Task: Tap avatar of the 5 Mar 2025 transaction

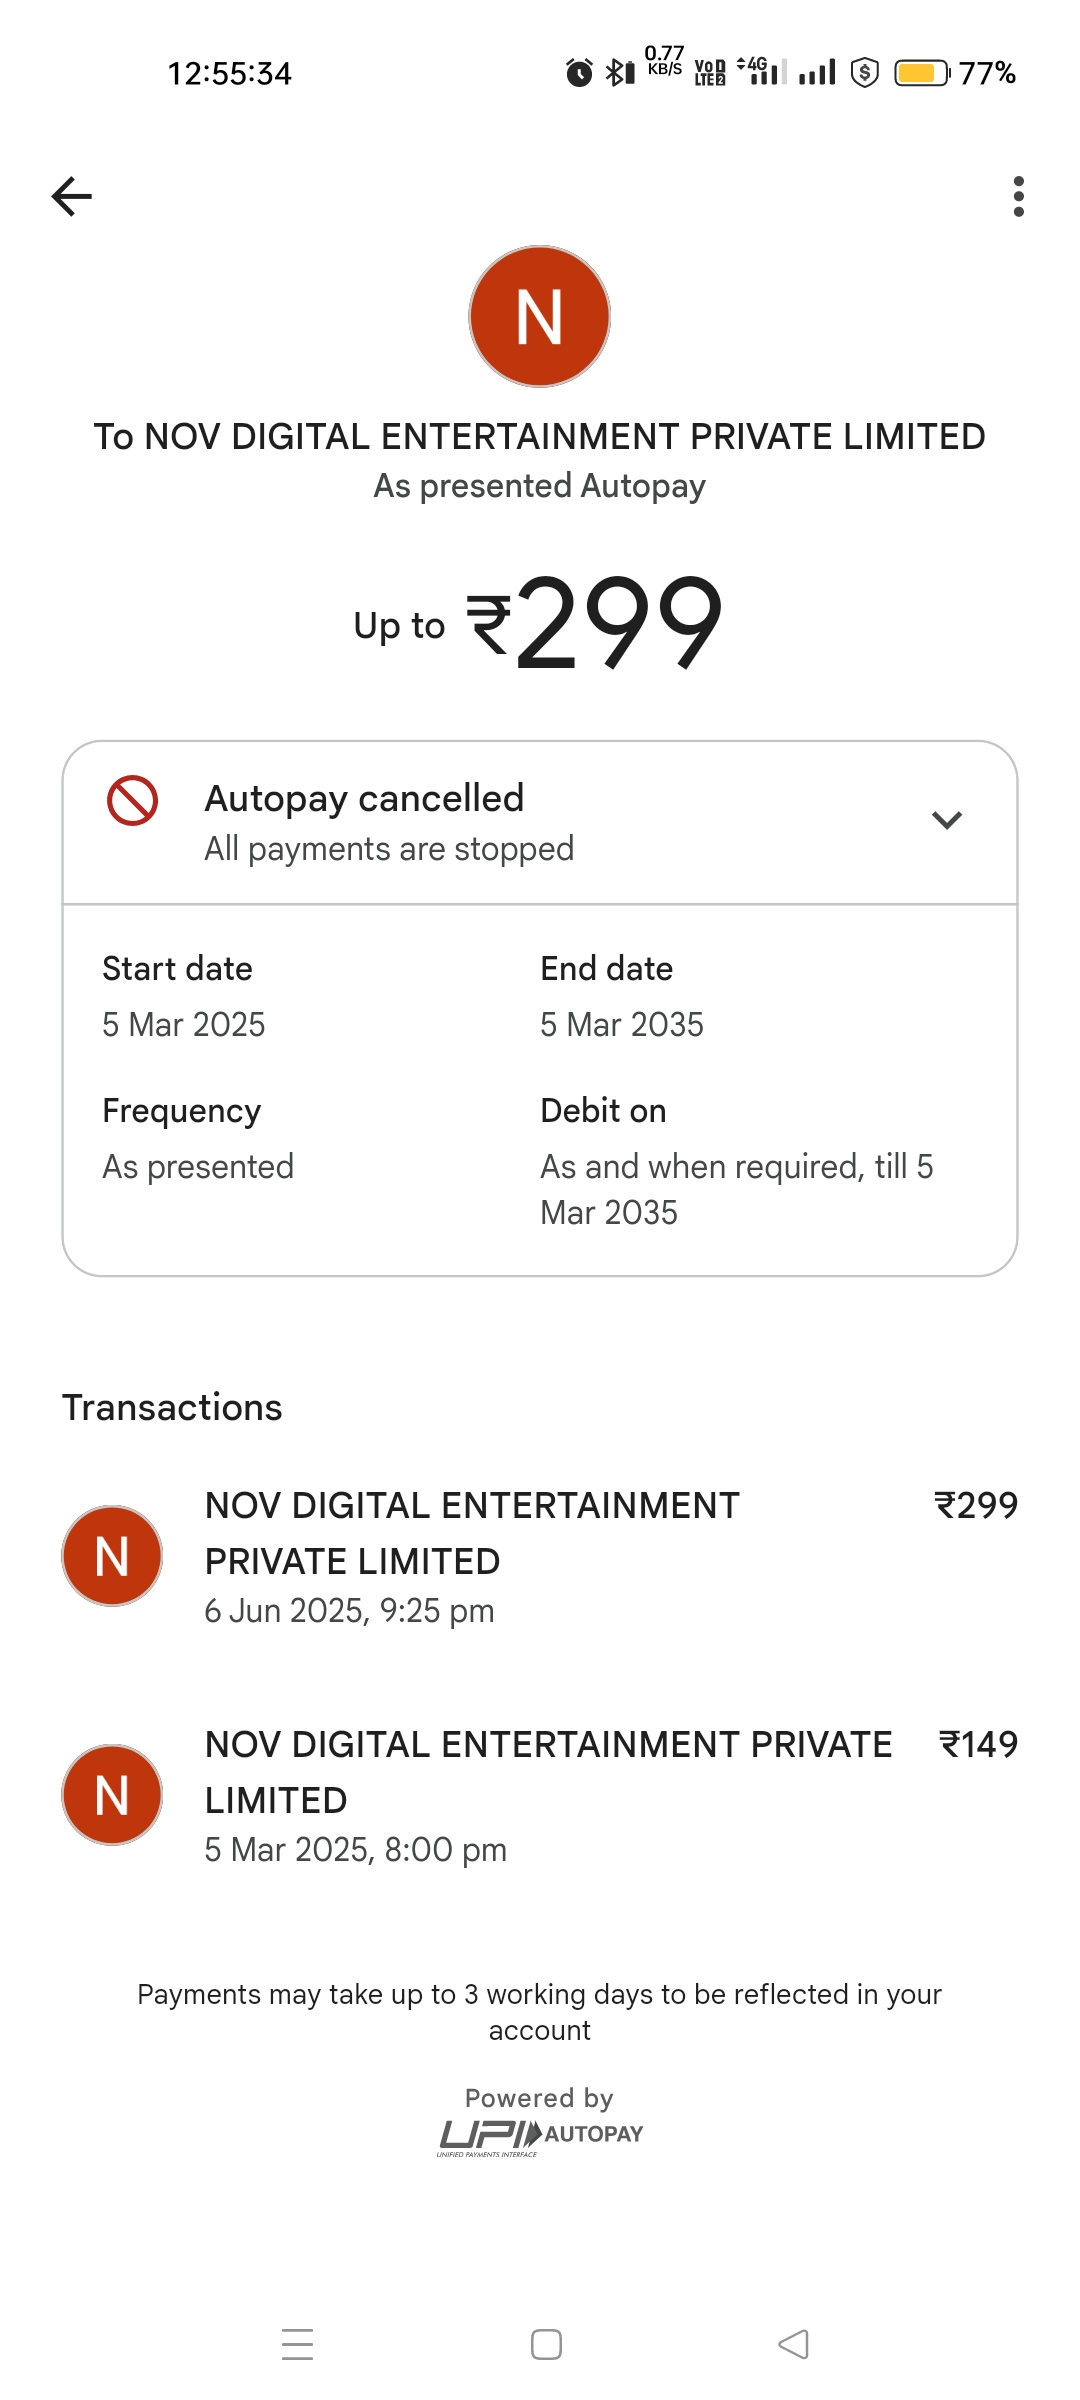Action: pyautogui.click(x=112, y=1795)
